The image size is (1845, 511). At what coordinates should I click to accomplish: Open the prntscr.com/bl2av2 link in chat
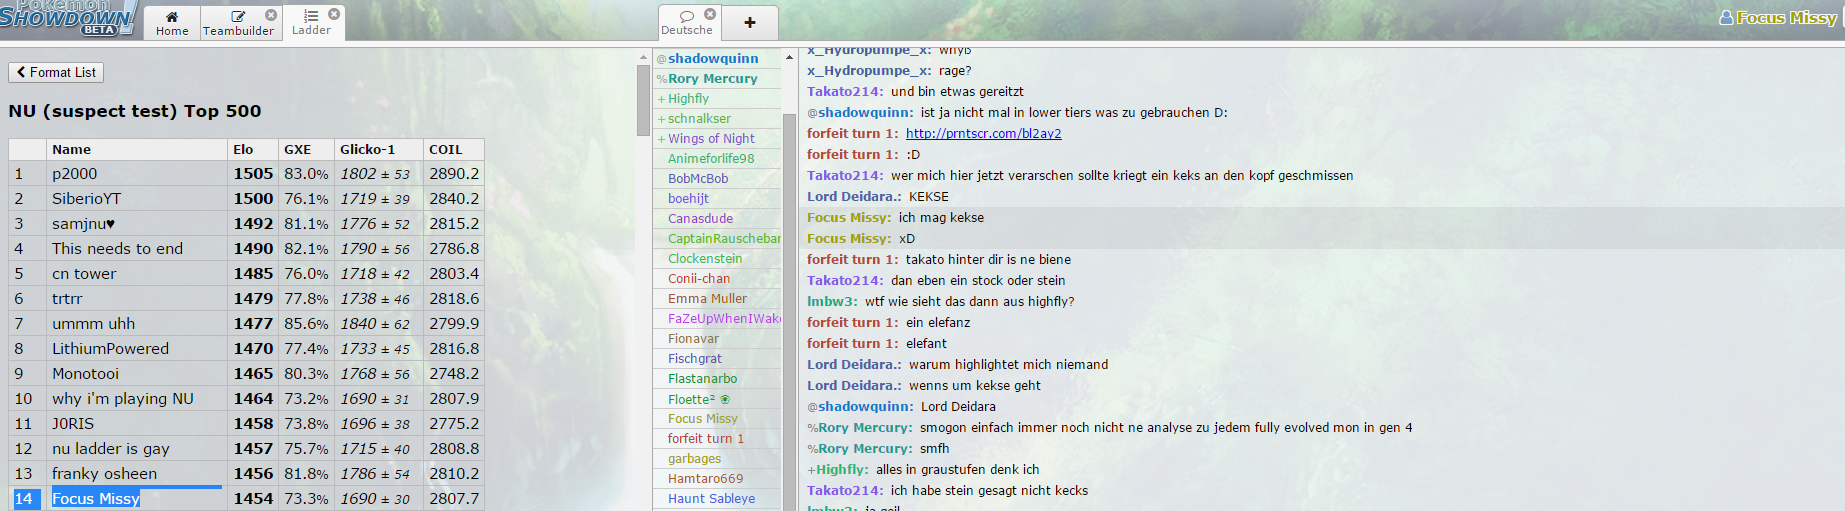point(983,133)
